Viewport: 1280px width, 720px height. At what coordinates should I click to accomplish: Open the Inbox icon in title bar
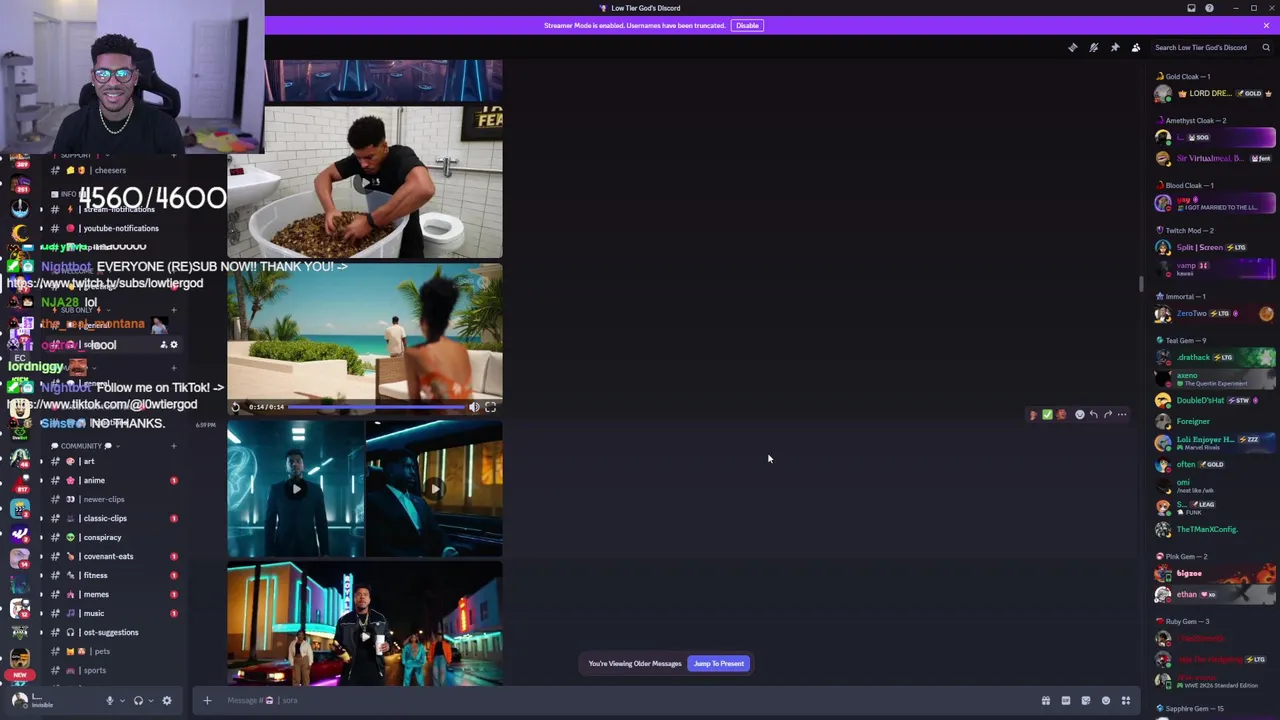click(1191, 8)
